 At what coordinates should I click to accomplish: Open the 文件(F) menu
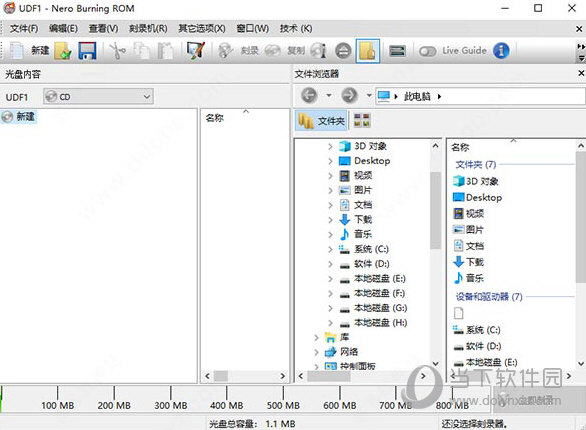tap(24, 28)
